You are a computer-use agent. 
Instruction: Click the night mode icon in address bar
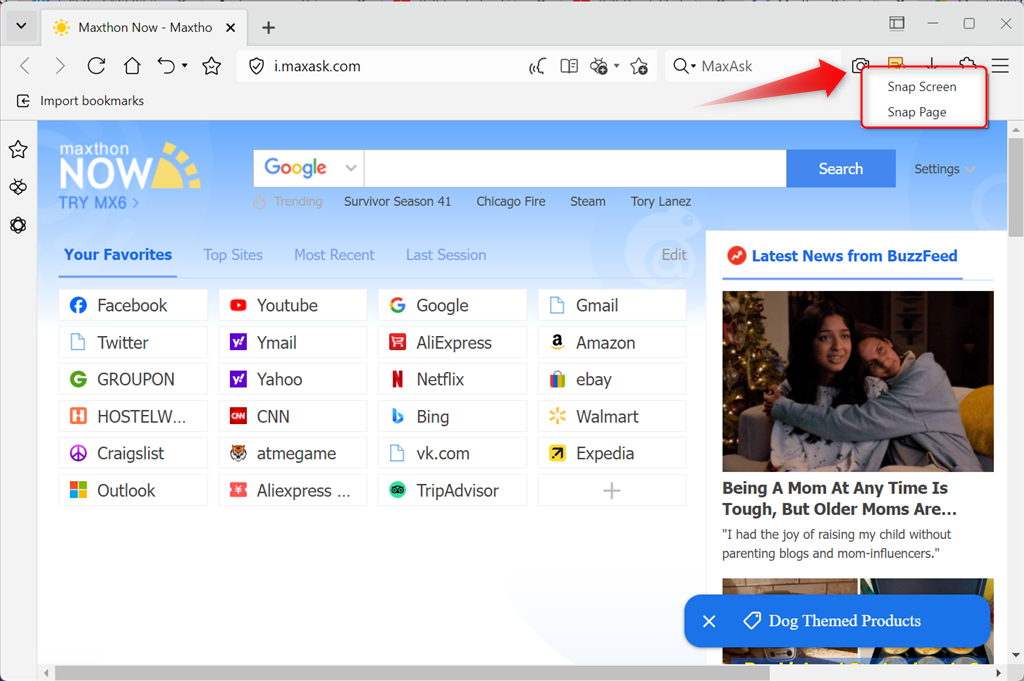click(x=599, y=66)
